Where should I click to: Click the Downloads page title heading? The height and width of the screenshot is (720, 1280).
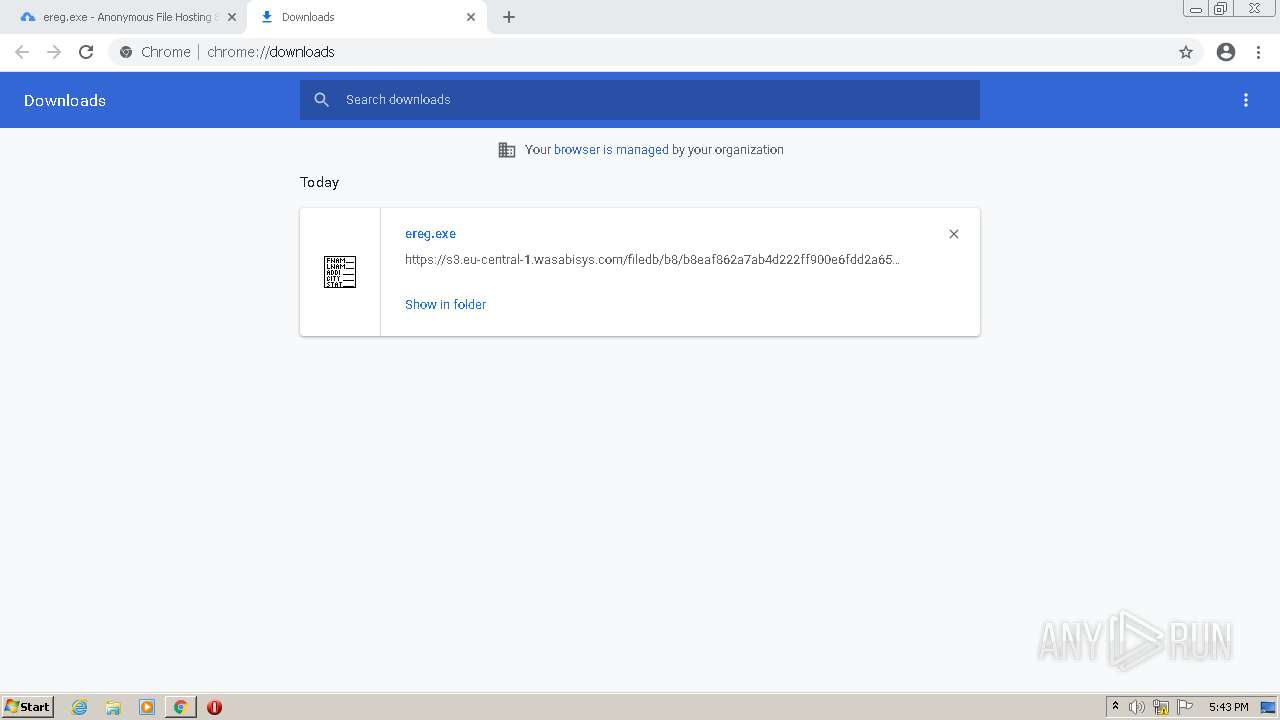[x=65, y=100]
